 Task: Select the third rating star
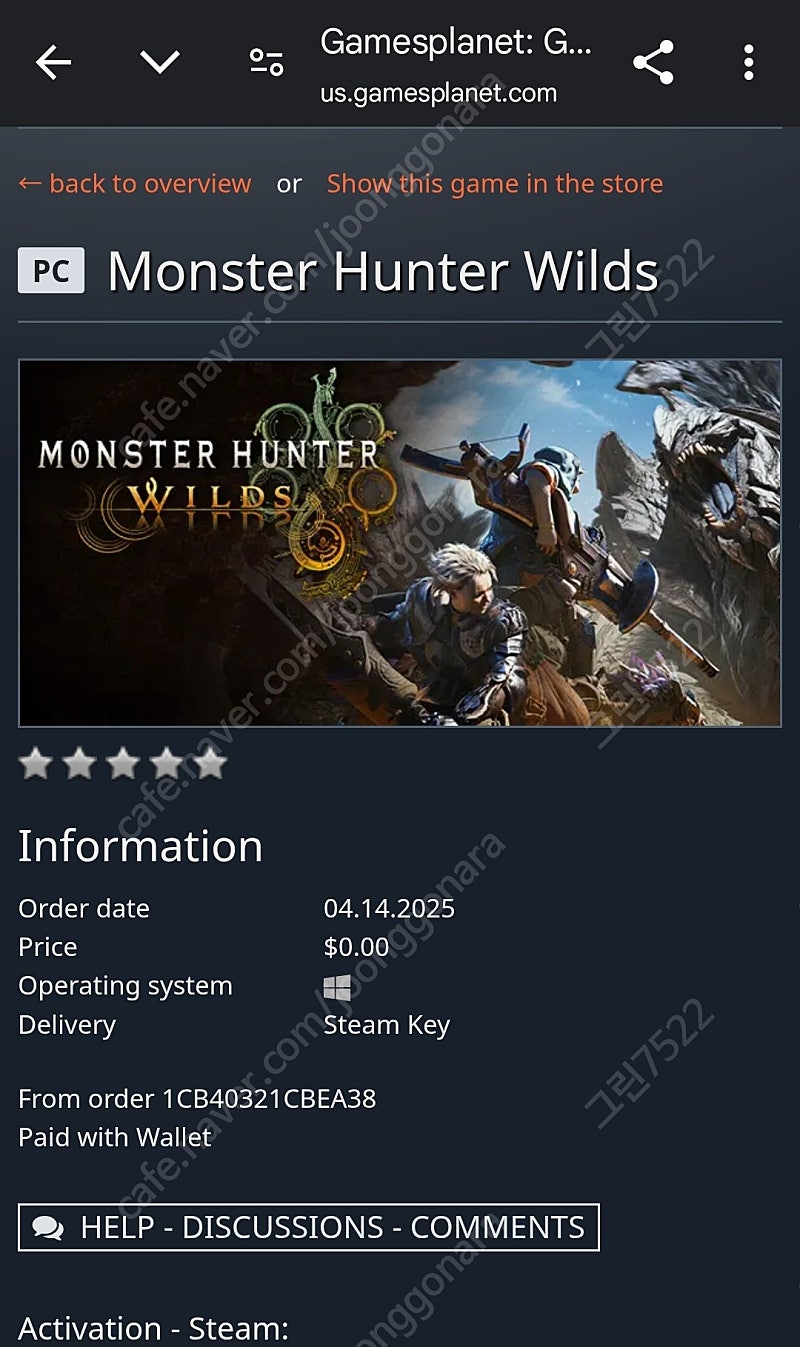point(123,764)
